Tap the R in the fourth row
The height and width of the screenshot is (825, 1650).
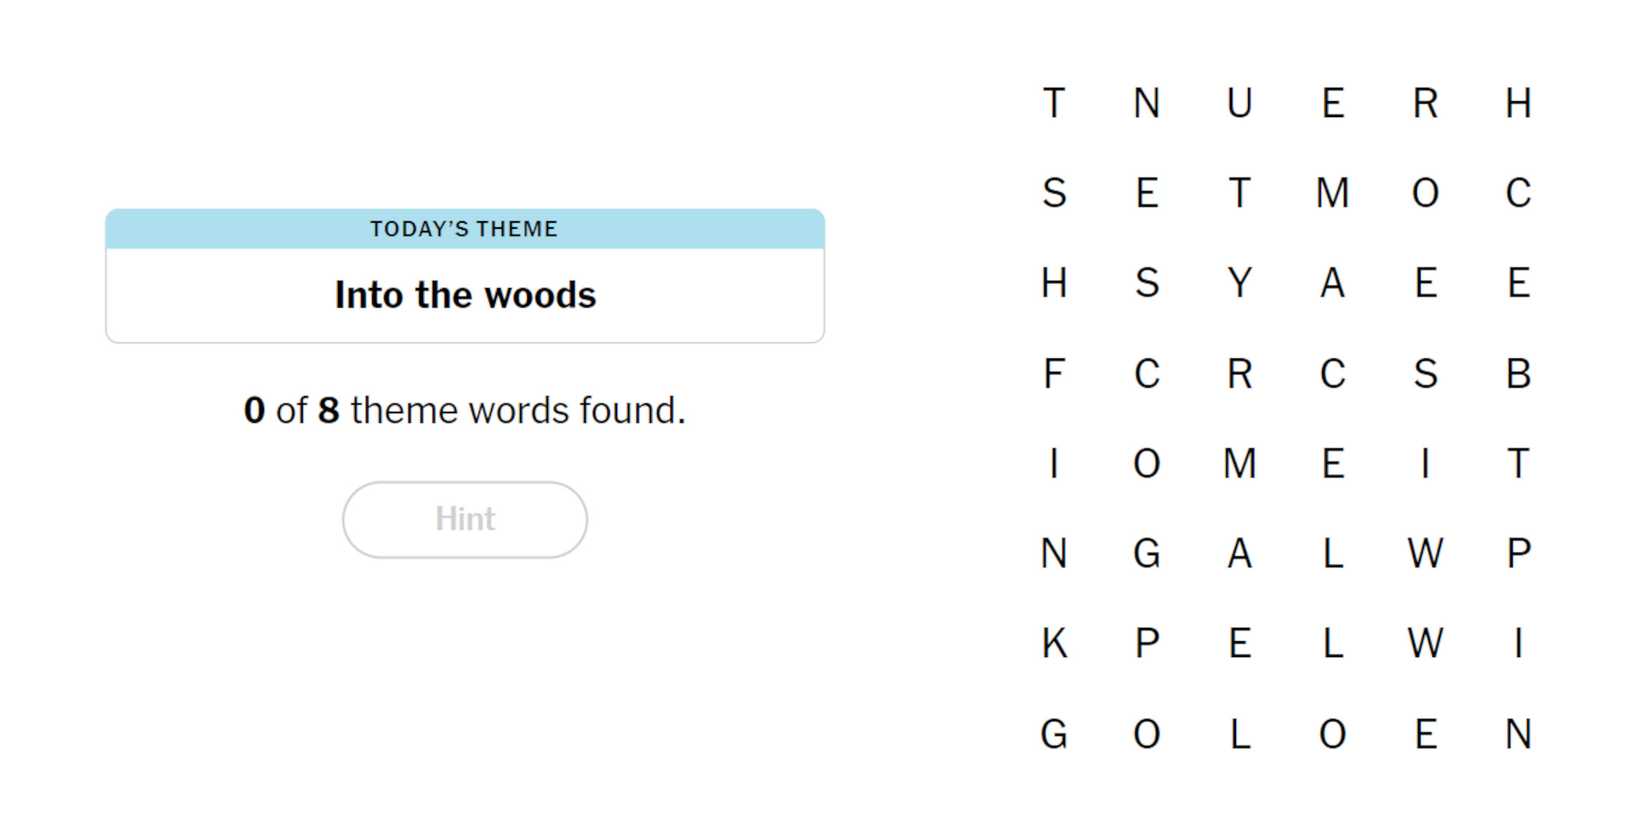pos(1239,374)
